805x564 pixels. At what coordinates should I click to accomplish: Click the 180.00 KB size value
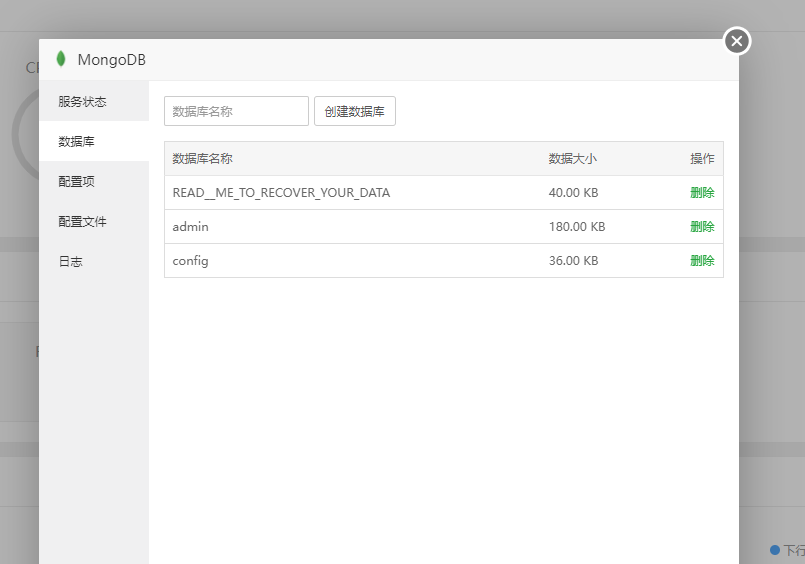577,226
